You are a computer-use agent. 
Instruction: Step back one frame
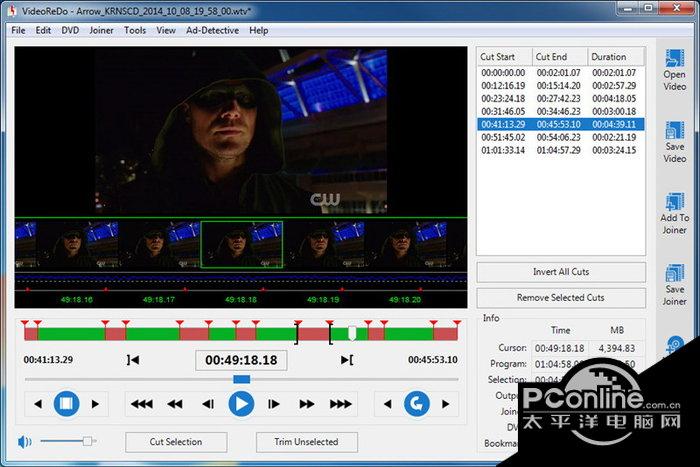point(208,404)
